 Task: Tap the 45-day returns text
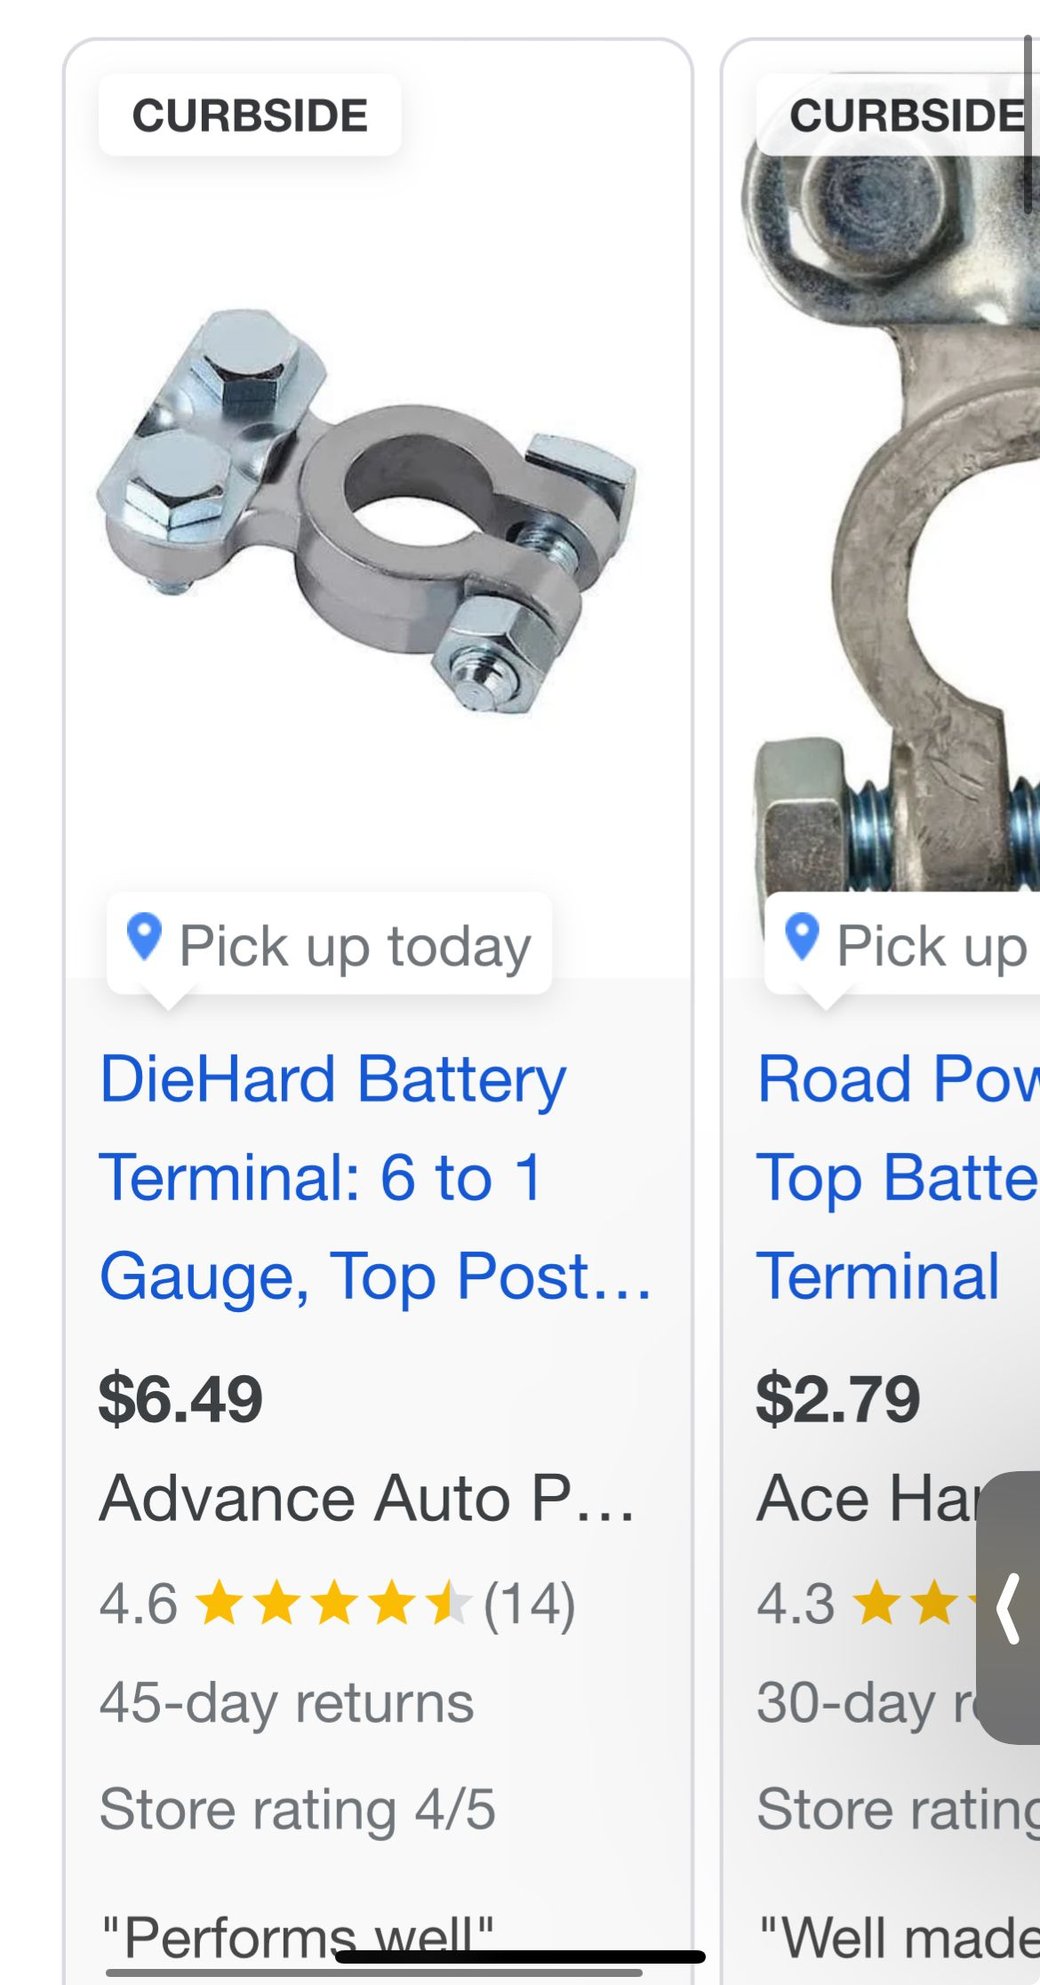point(286,1704)
